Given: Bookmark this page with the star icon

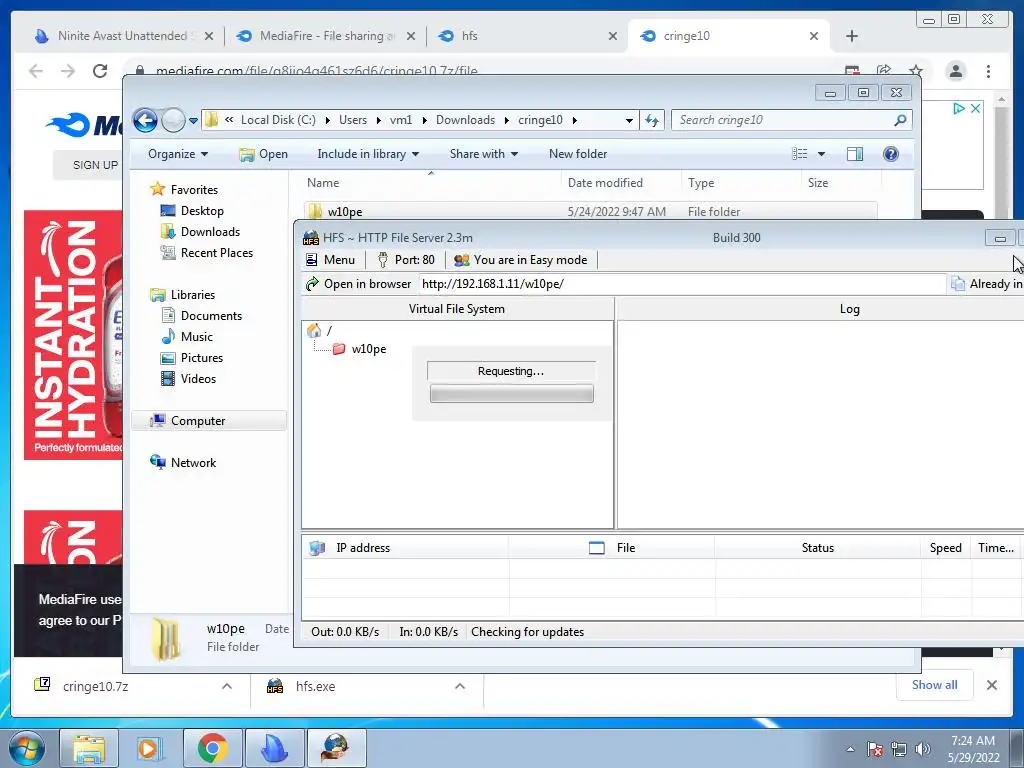Looking at the screenshot, I should click(916, 71).
